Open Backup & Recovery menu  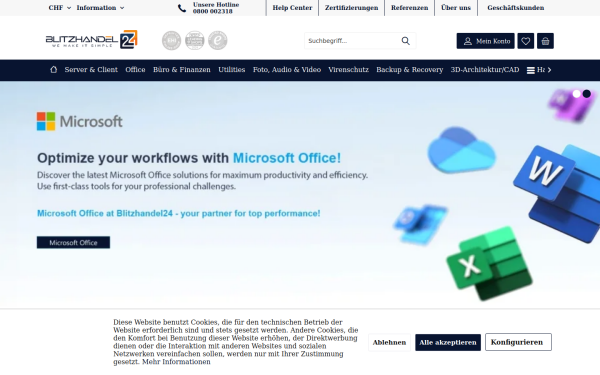(409, 70)
